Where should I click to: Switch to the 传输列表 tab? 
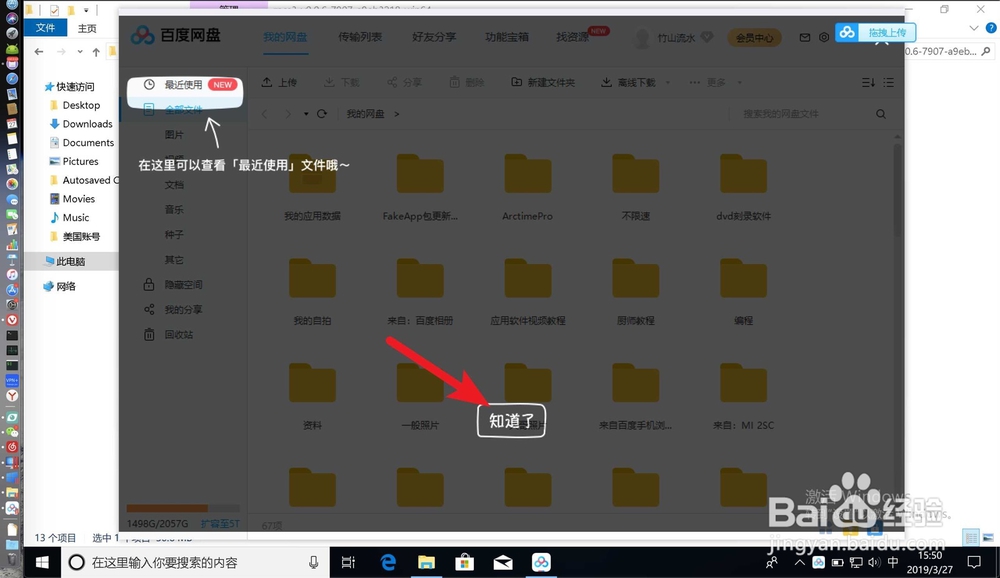(360, 37)
